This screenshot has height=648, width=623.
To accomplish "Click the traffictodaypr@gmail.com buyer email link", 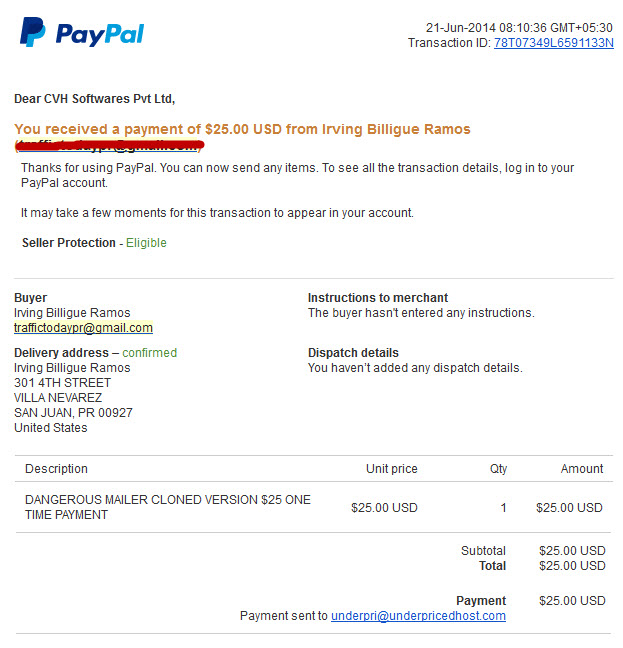I will point(83,328).
